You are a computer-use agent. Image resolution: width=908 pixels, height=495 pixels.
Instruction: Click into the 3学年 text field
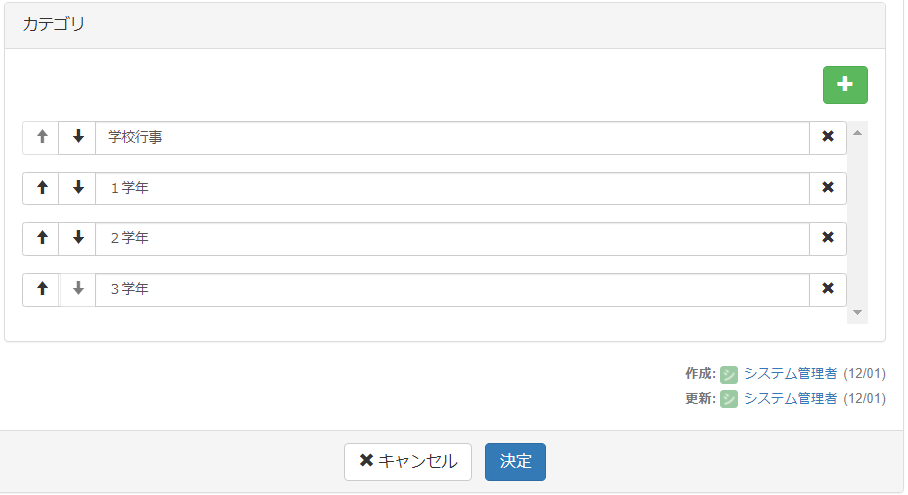pyautogui.click(x=450, y=289)
